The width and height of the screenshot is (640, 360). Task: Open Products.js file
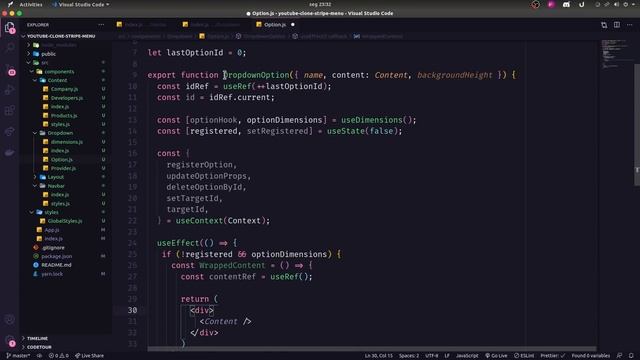[64, 116]
